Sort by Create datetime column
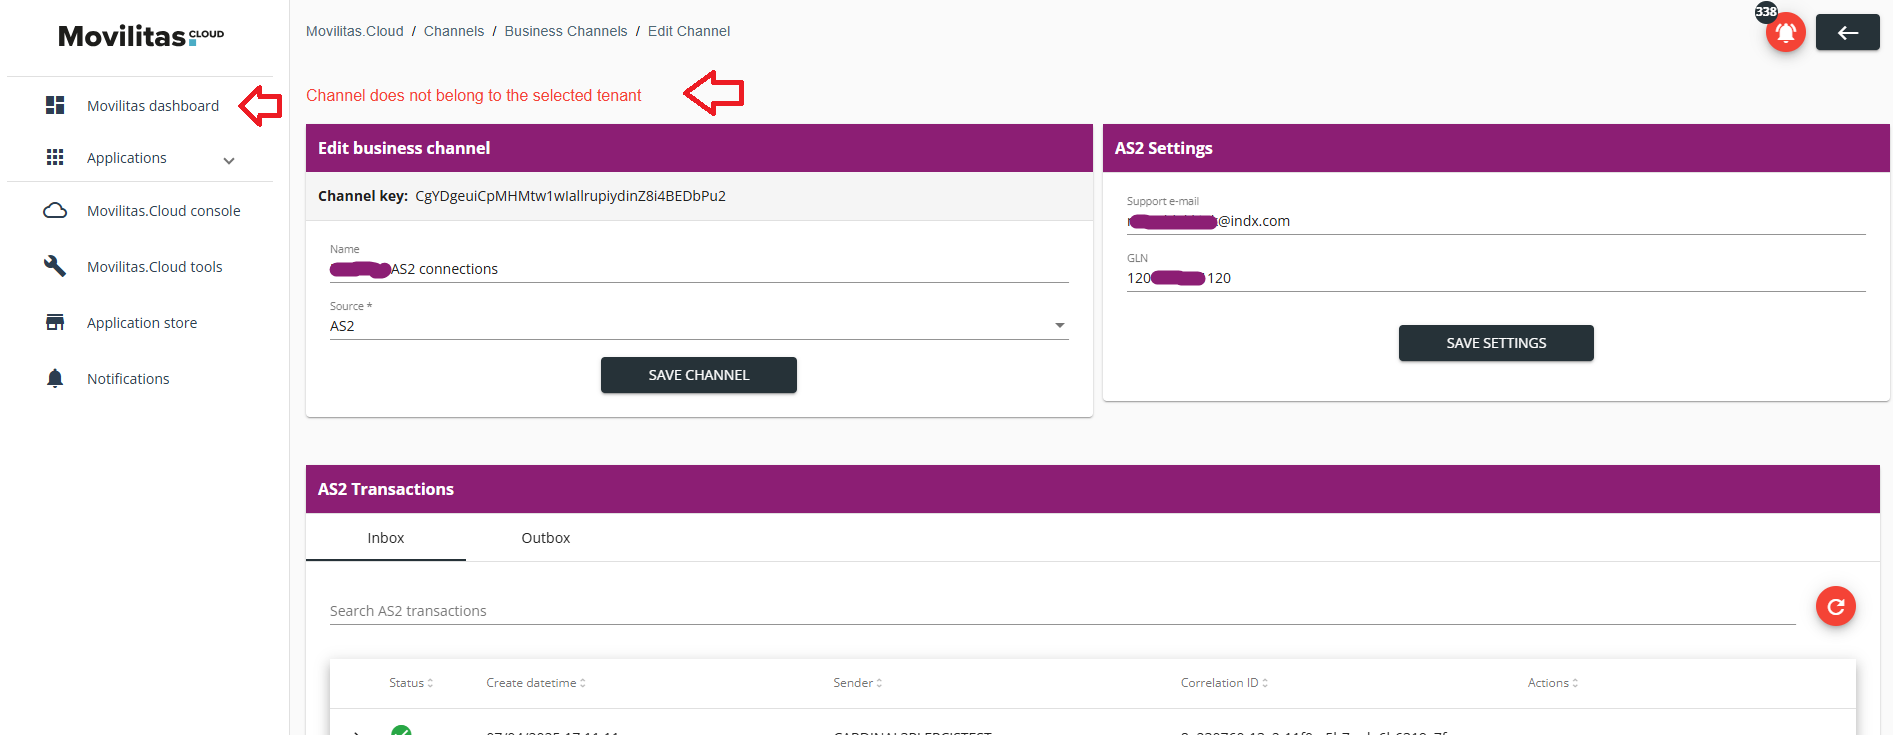 tap(536, 683)
